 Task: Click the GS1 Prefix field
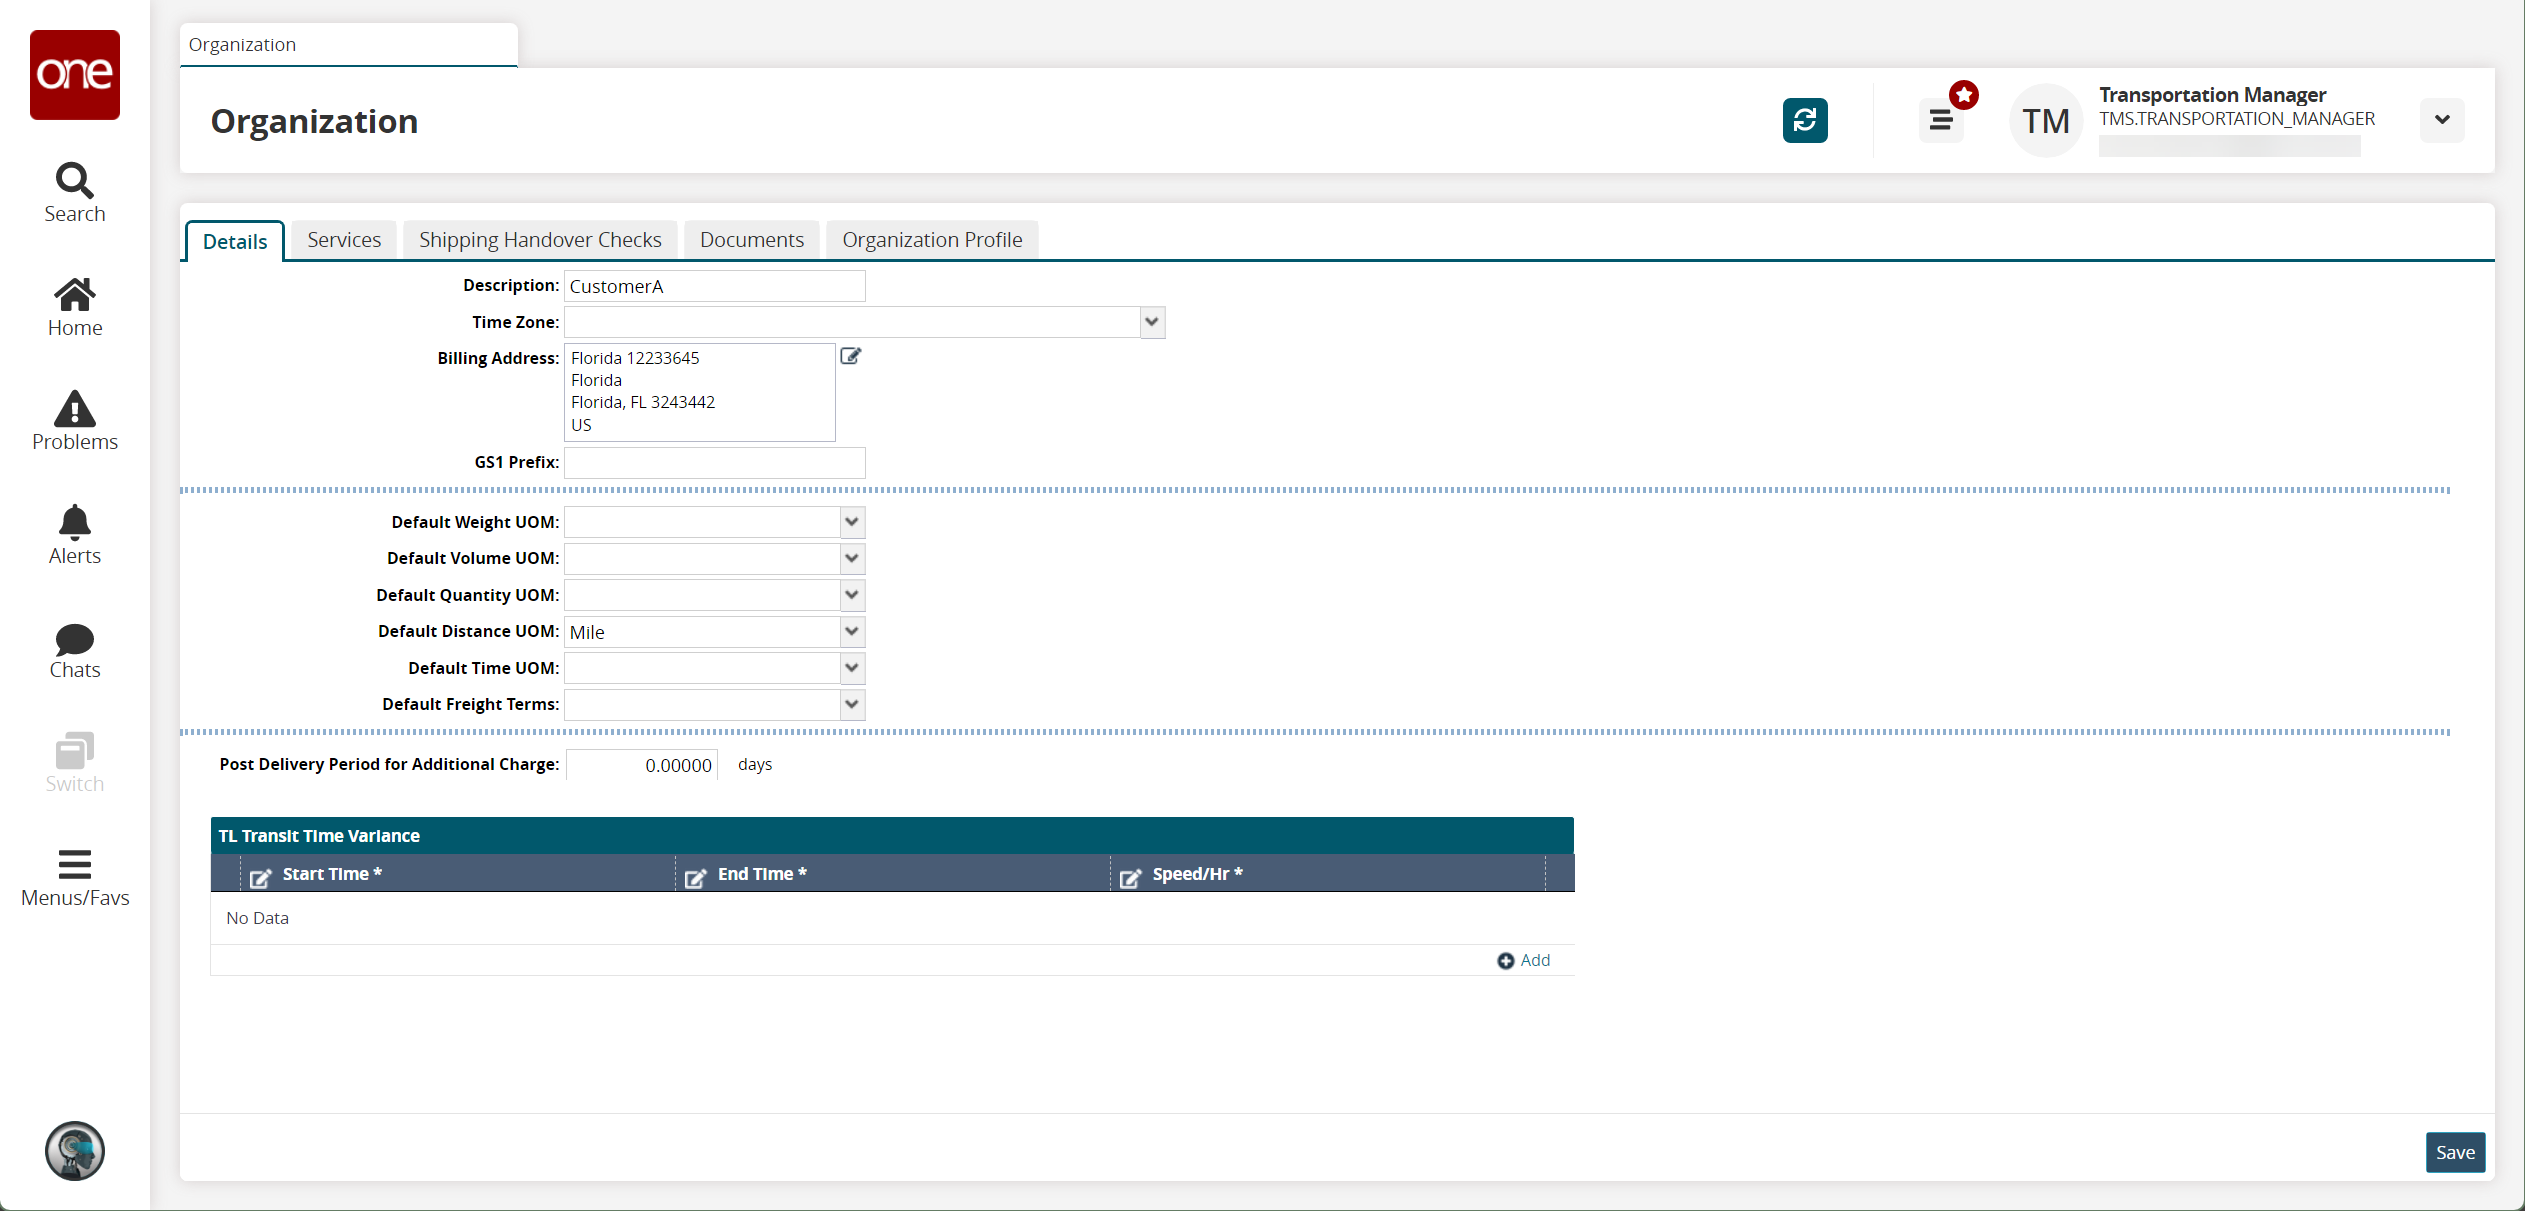(x=714, y=462)
